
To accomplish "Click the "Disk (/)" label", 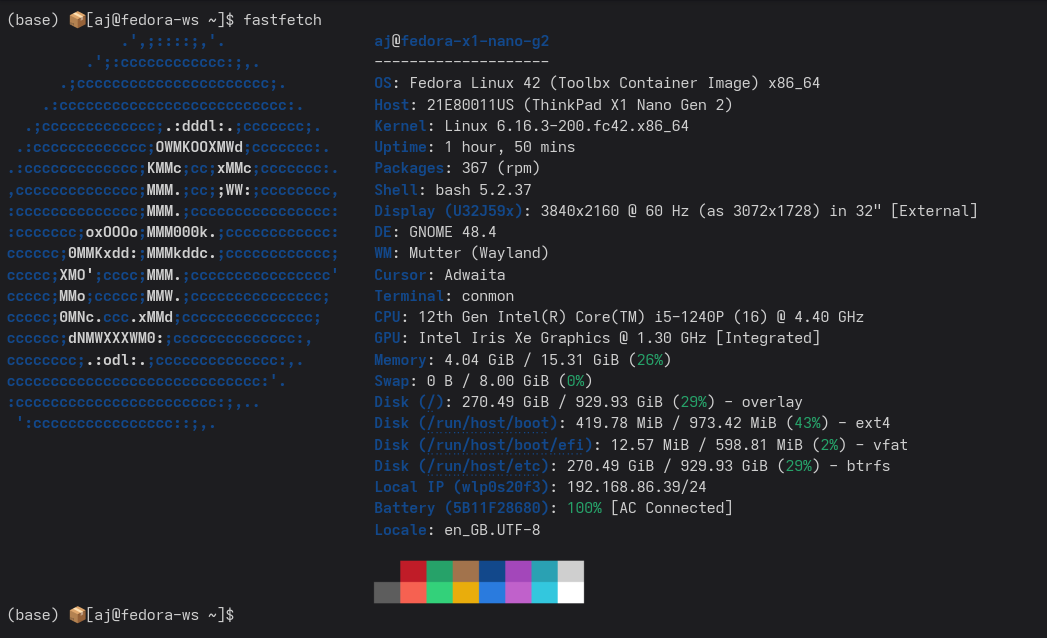I will click(409, 402).
